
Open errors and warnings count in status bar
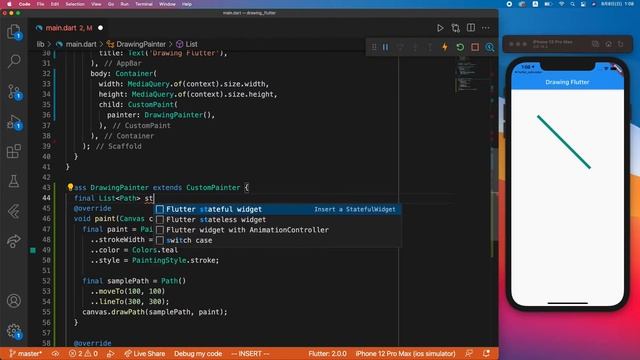click(x=83, y=353)
